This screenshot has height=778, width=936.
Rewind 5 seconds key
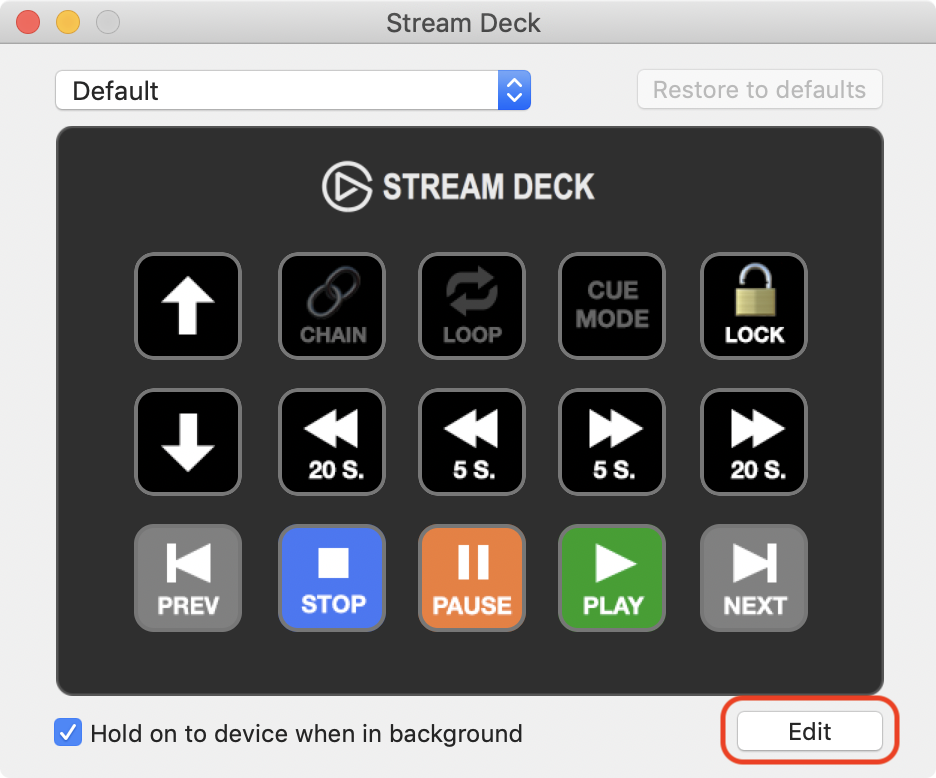coord(472,442)
